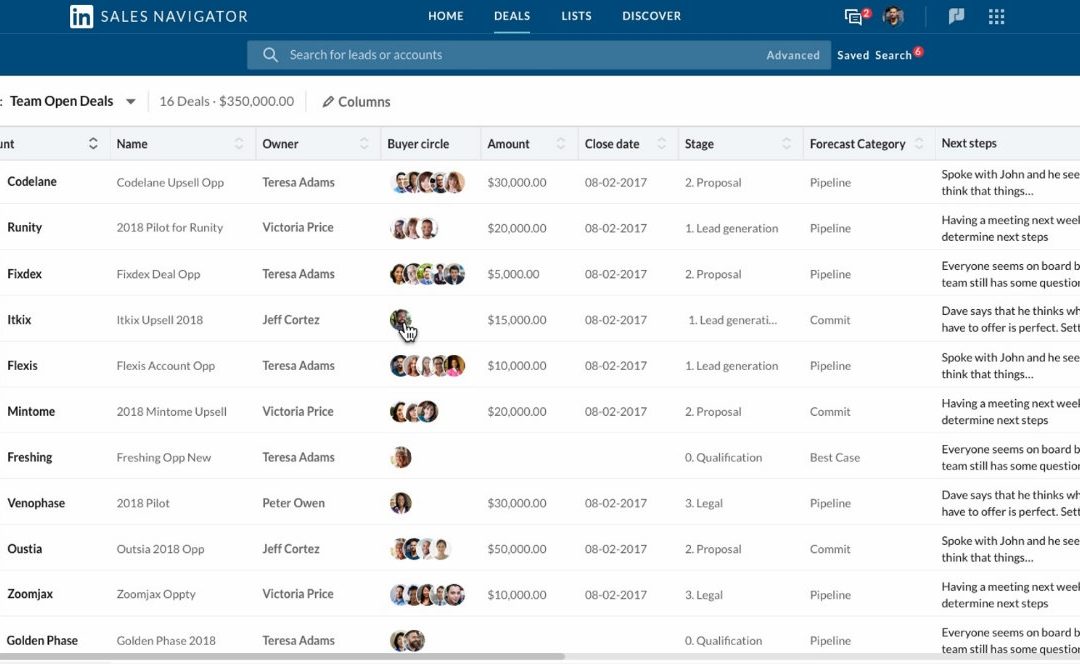Image resolution: width=1080 pixels, height=664 pixels.
Task: Open the apps grid icon
Action: coord(996,17)
